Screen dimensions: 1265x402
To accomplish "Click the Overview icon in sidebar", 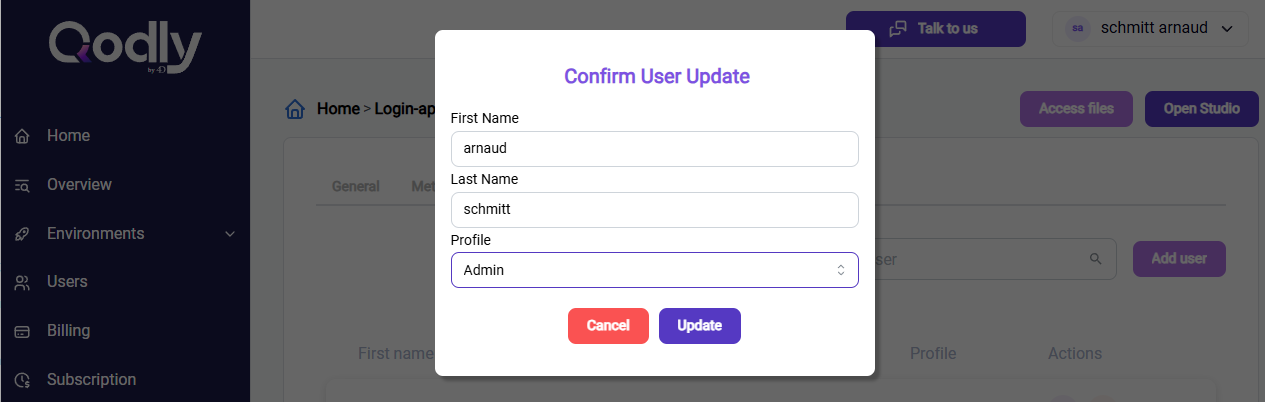I will [22, 185].
